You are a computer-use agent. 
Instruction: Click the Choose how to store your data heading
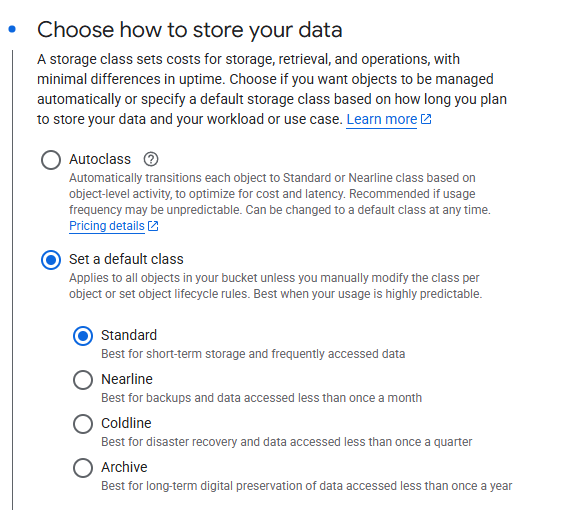point(190,30)
